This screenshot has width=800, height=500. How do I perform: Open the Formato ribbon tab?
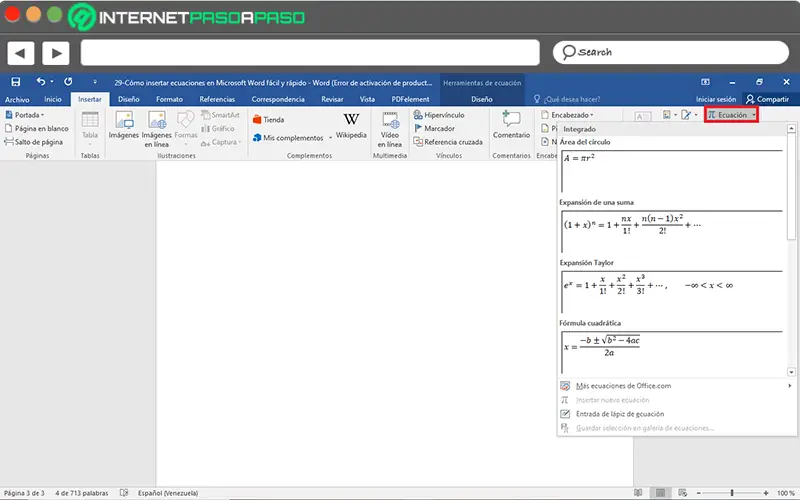click(x=169, y=99)
